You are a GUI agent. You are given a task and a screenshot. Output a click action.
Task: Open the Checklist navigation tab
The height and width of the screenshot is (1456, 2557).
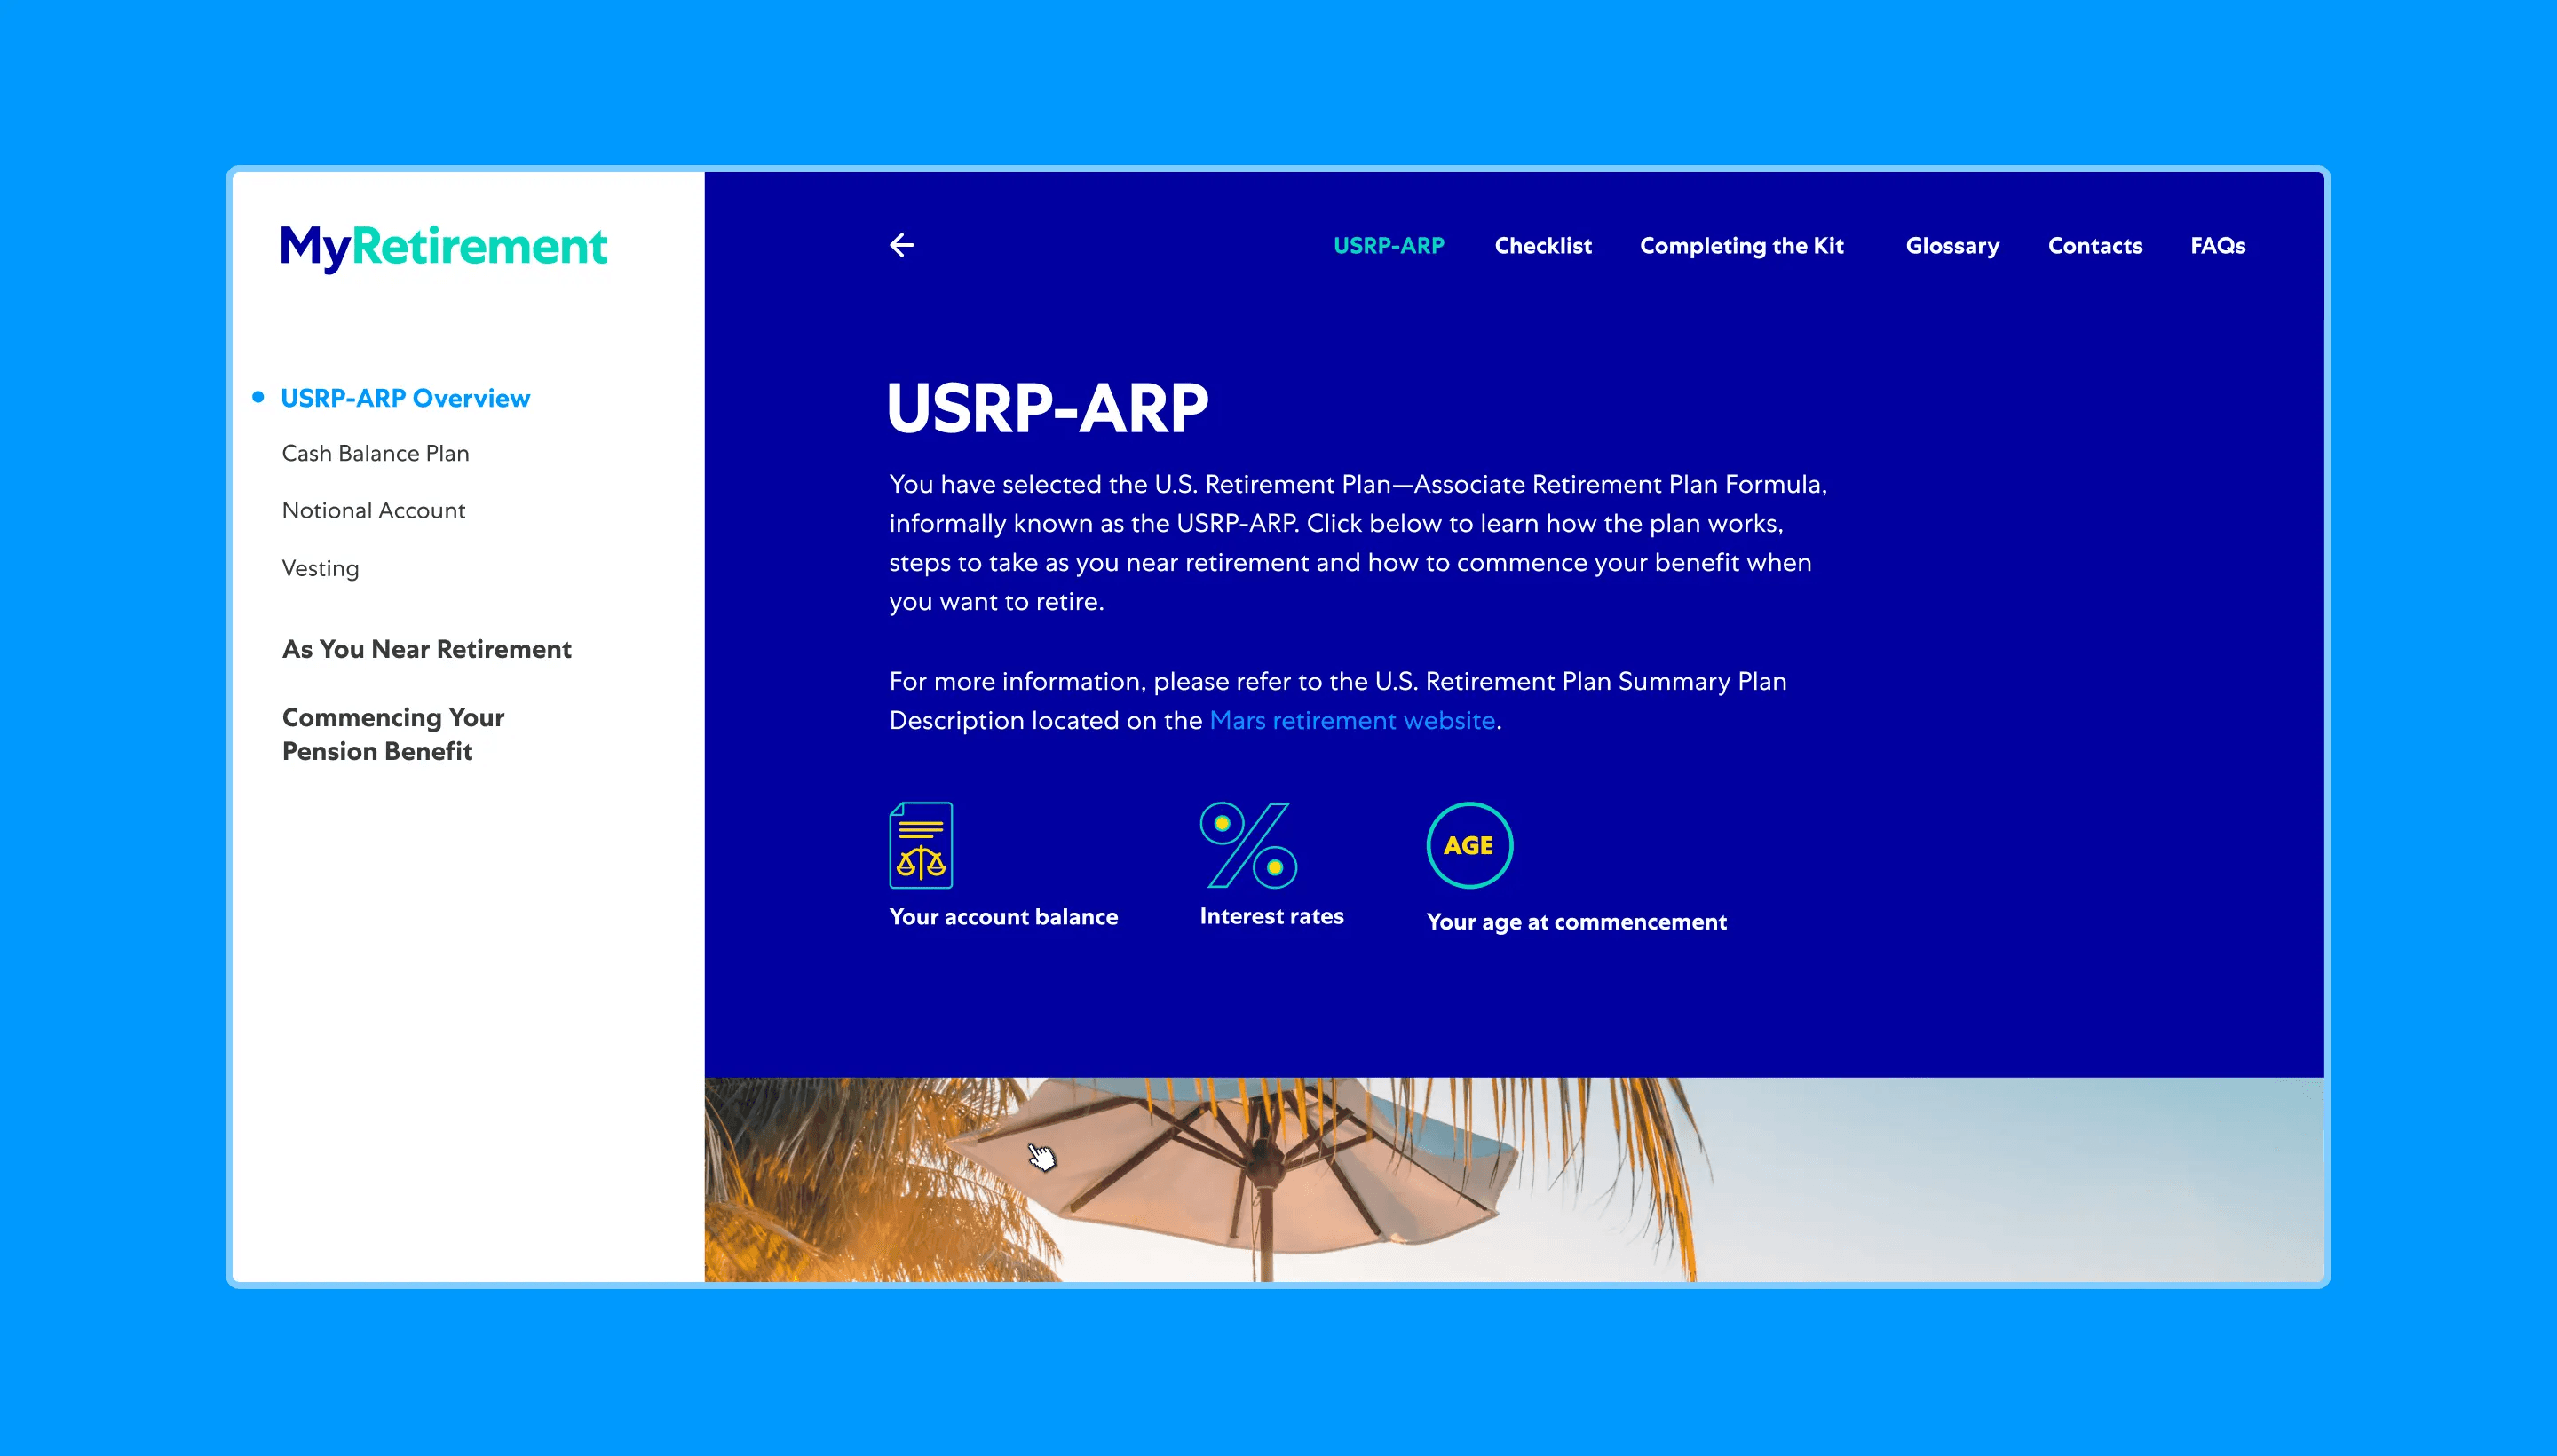(x=1542, y=246)
